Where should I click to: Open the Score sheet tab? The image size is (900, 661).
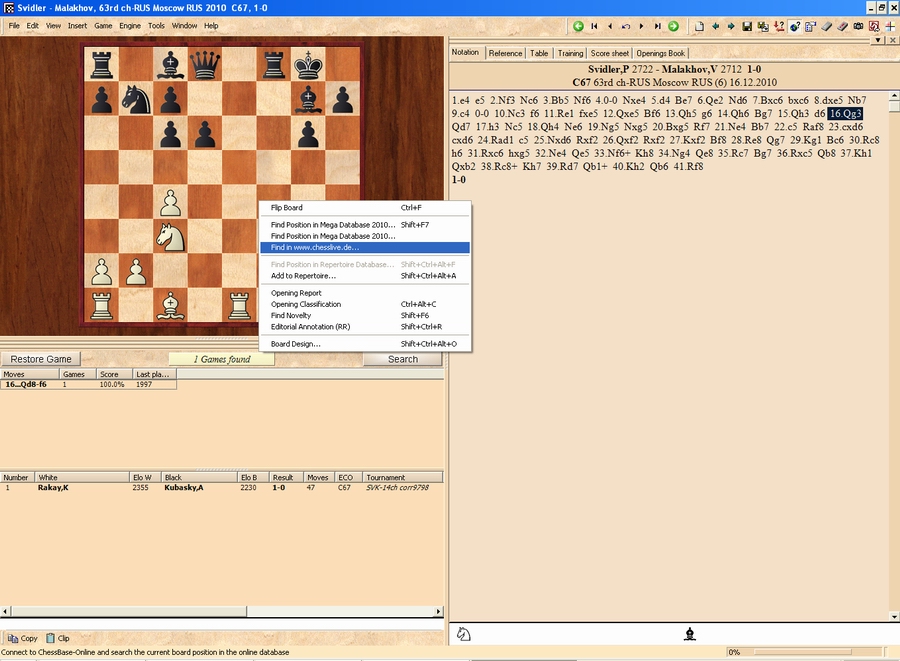(x=610, y=53)
